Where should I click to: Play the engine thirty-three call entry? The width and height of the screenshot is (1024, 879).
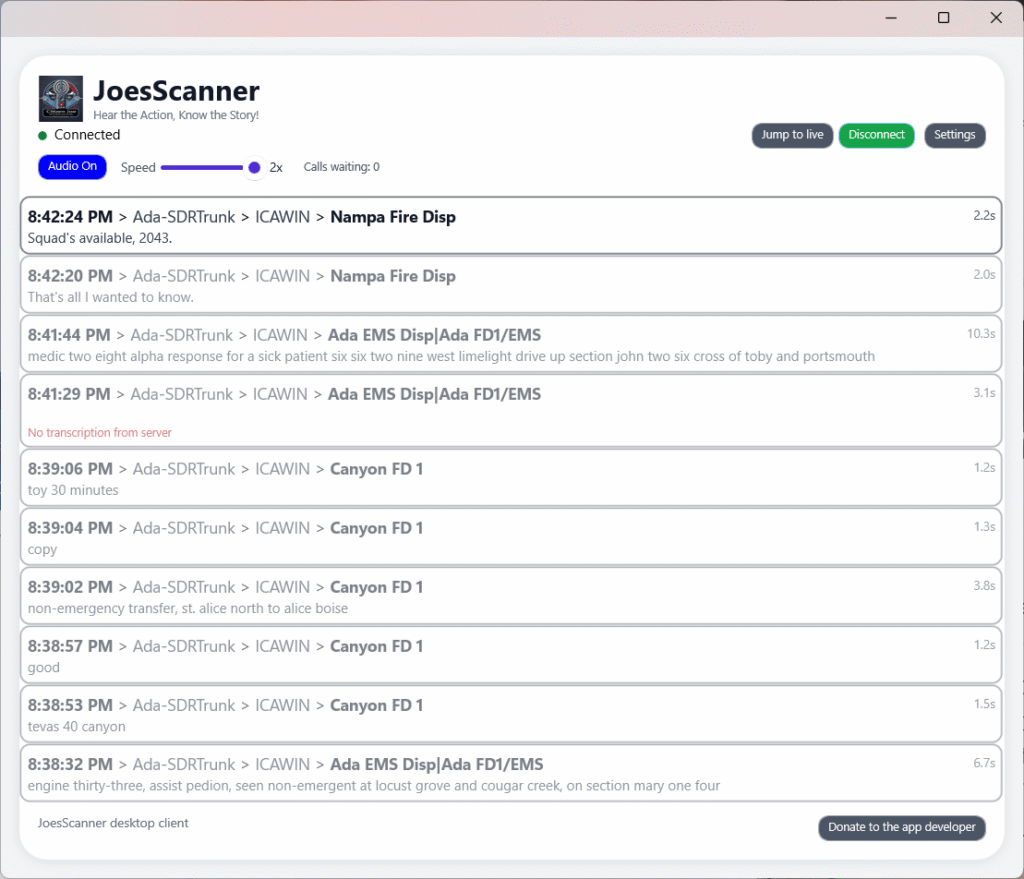[510, 773]
